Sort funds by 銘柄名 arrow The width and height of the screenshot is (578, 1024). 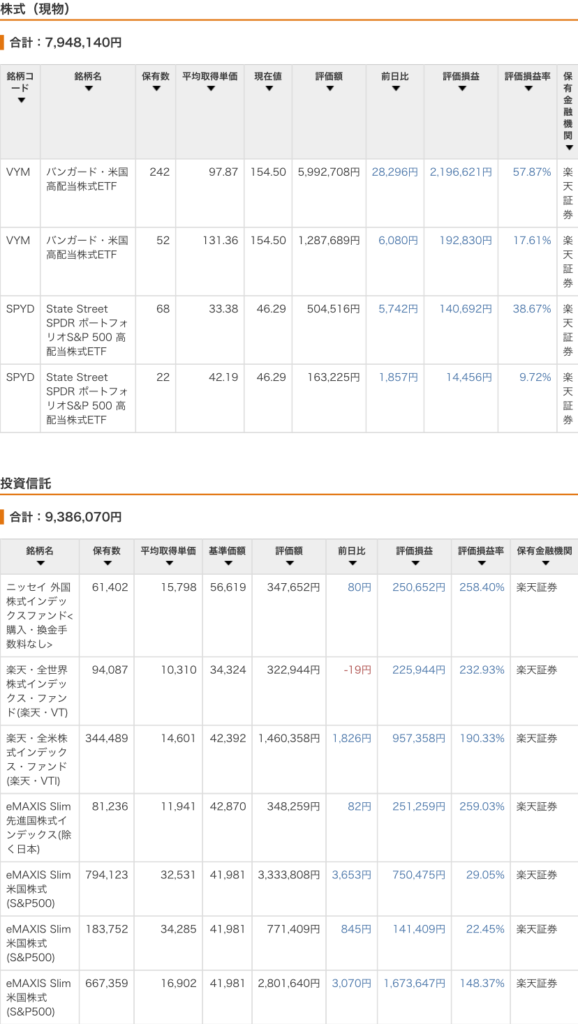pos(40,563)
